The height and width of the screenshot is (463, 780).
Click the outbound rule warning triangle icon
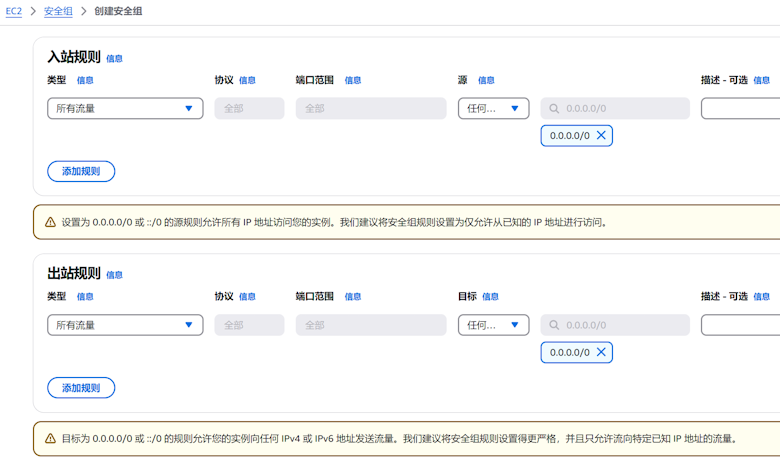tap(50, 439)
